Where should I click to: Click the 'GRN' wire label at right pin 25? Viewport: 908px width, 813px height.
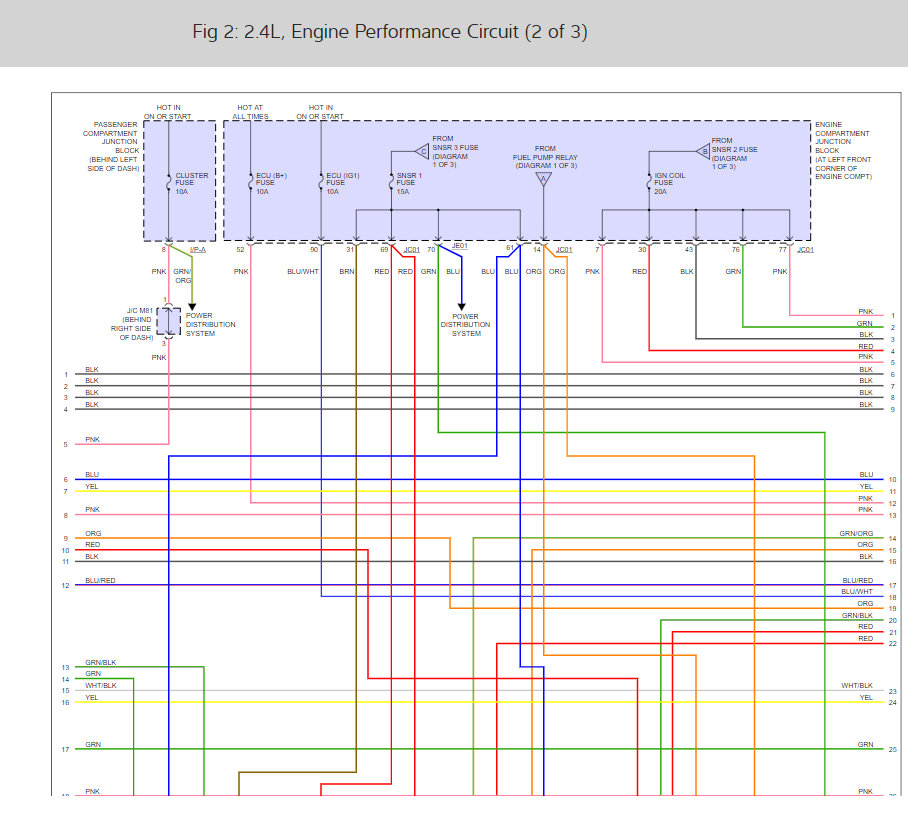865,745
